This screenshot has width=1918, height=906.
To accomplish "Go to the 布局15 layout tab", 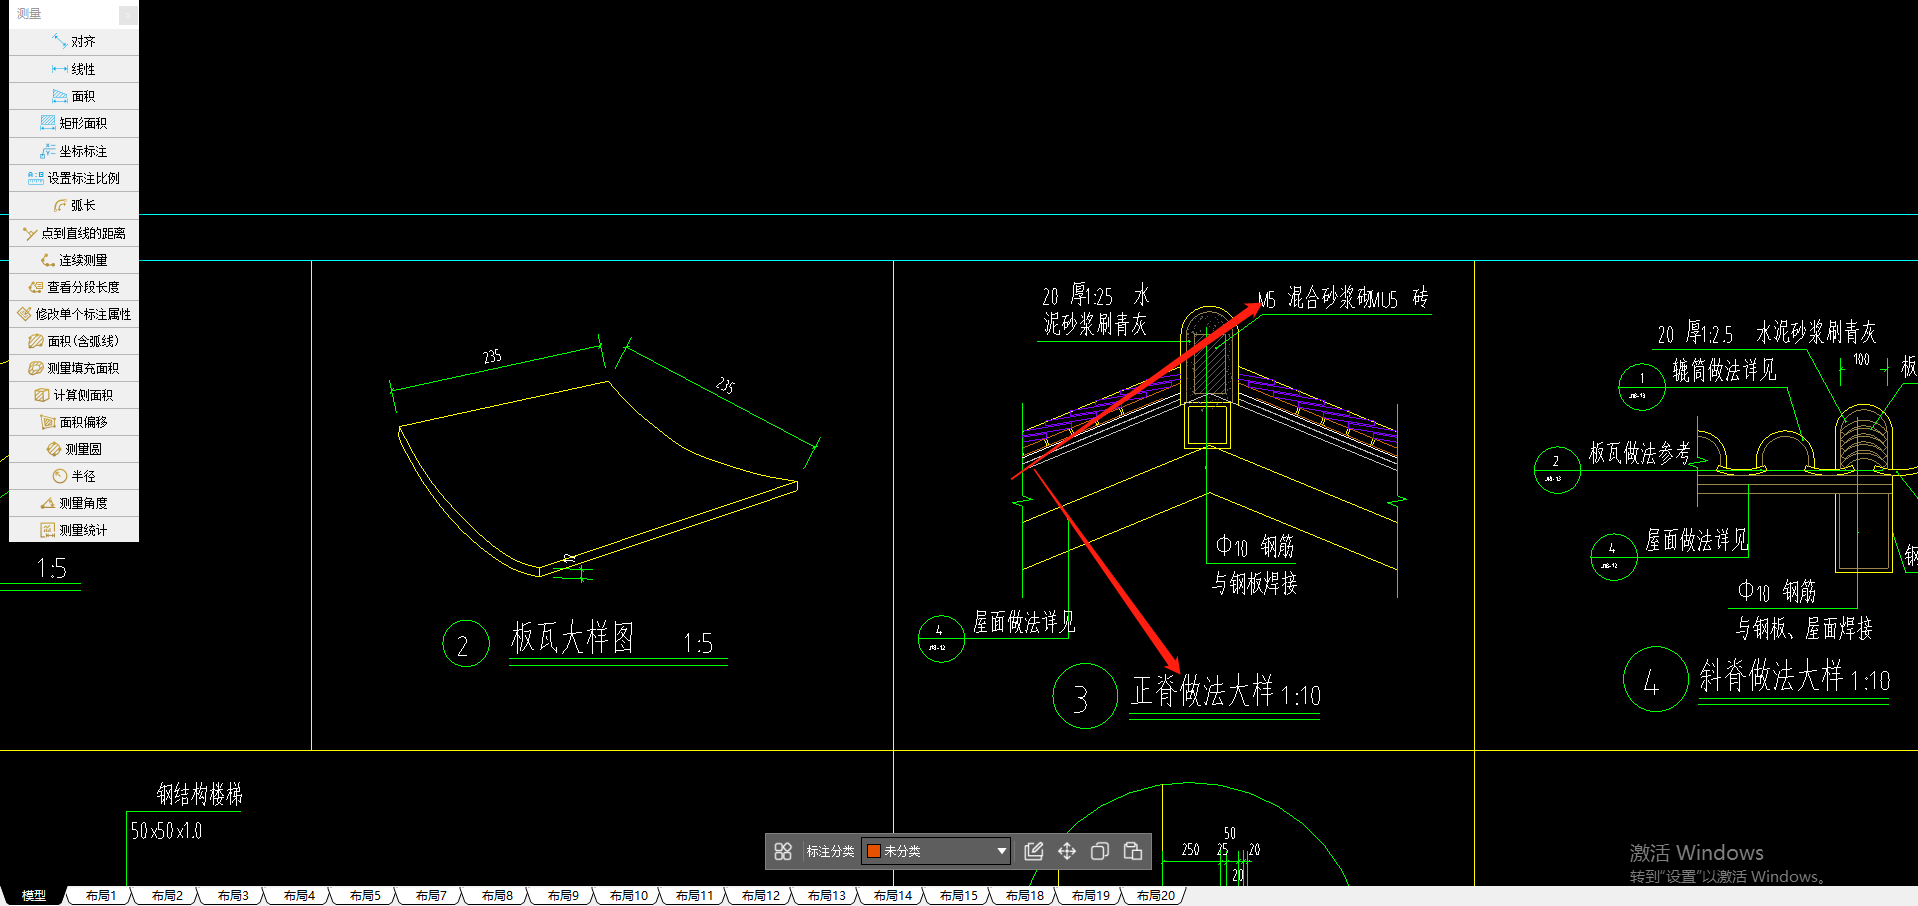I will click(959, 896).
